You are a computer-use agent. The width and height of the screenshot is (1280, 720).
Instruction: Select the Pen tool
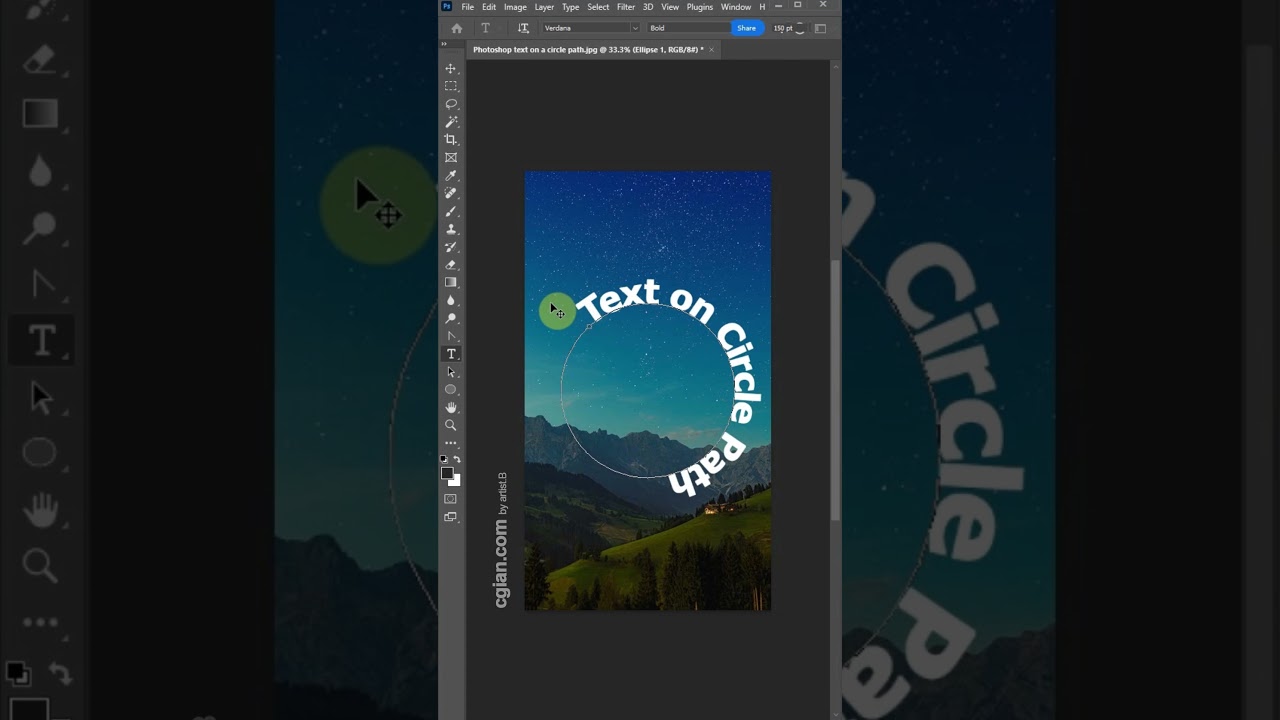[451, 336]
